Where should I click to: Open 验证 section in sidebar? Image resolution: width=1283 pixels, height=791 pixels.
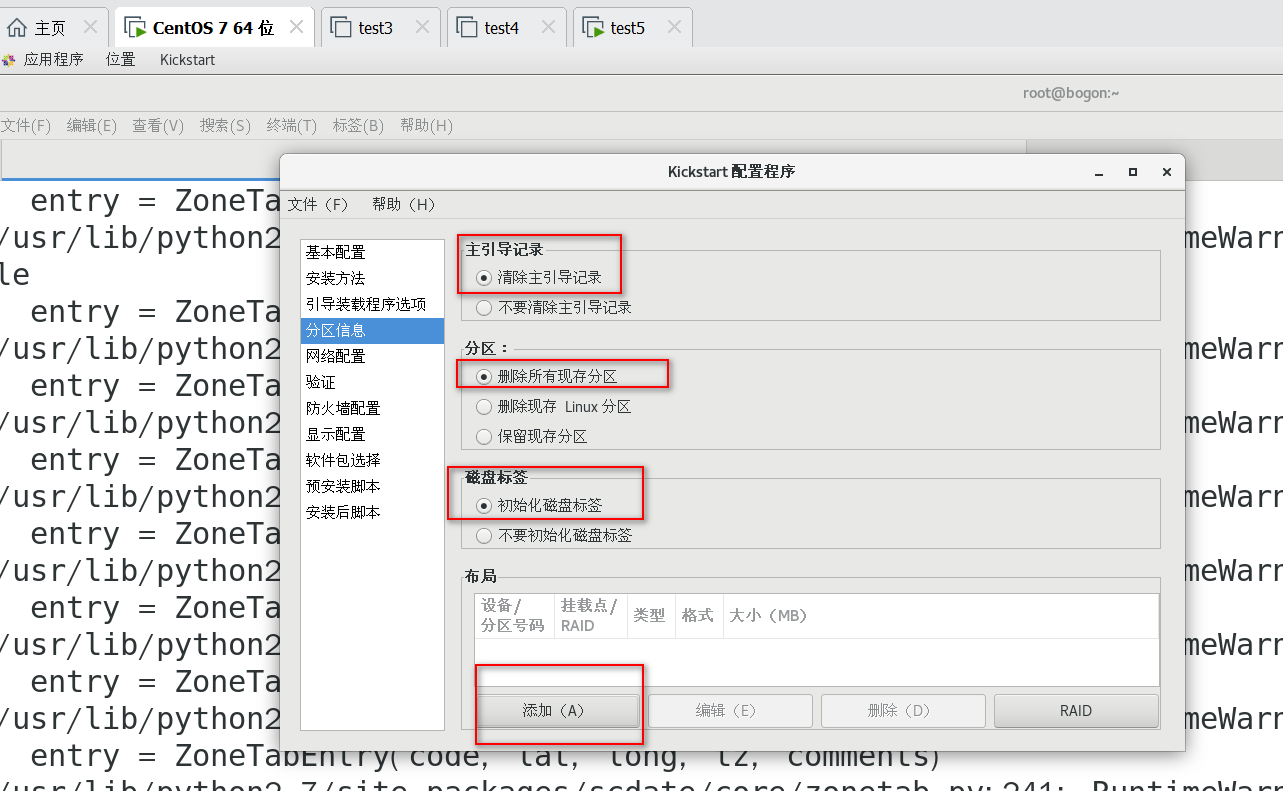coord(372,382)
